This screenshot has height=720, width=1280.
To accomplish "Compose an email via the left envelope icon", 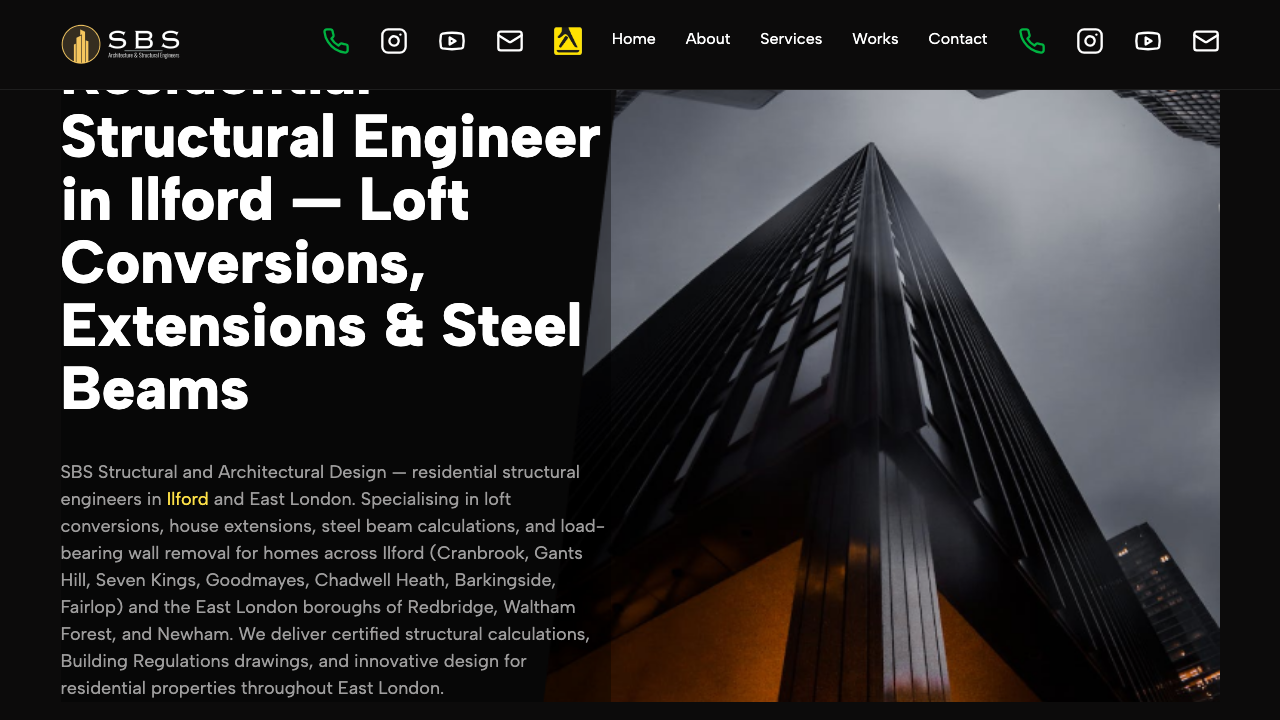I will [510, 41].
